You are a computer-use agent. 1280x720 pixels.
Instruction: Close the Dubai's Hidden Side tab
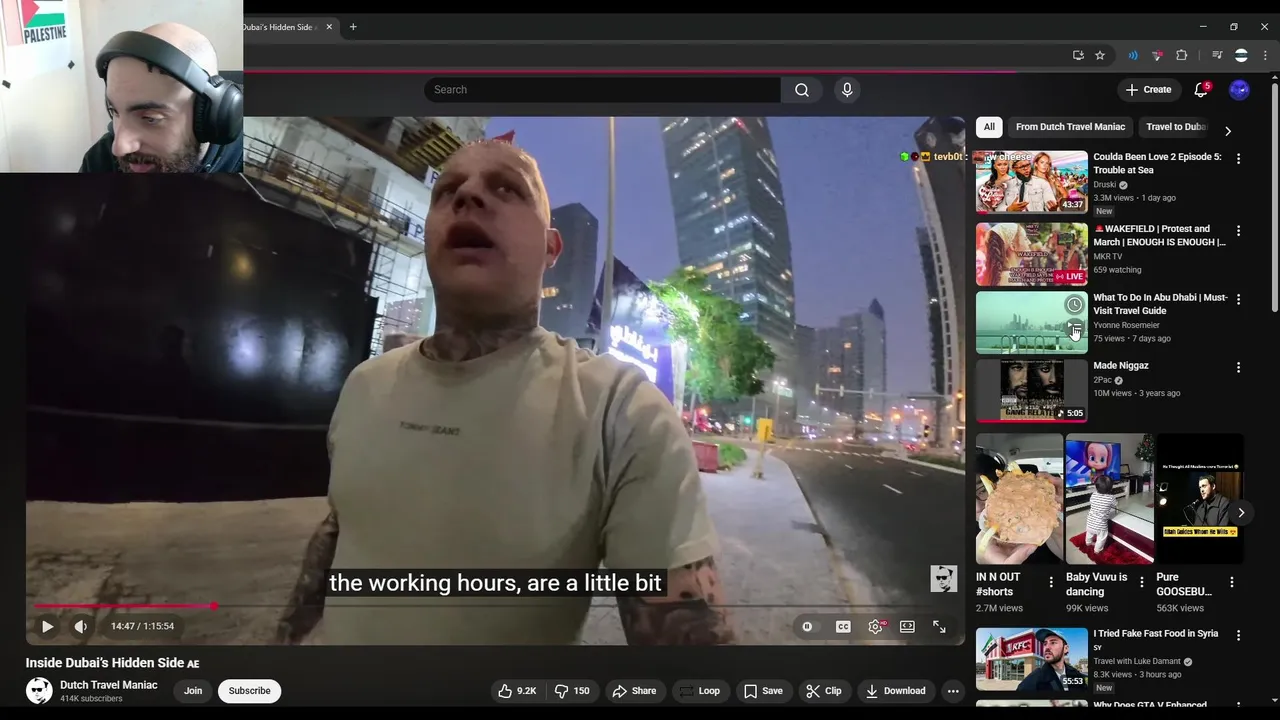[x=329, y=27]
